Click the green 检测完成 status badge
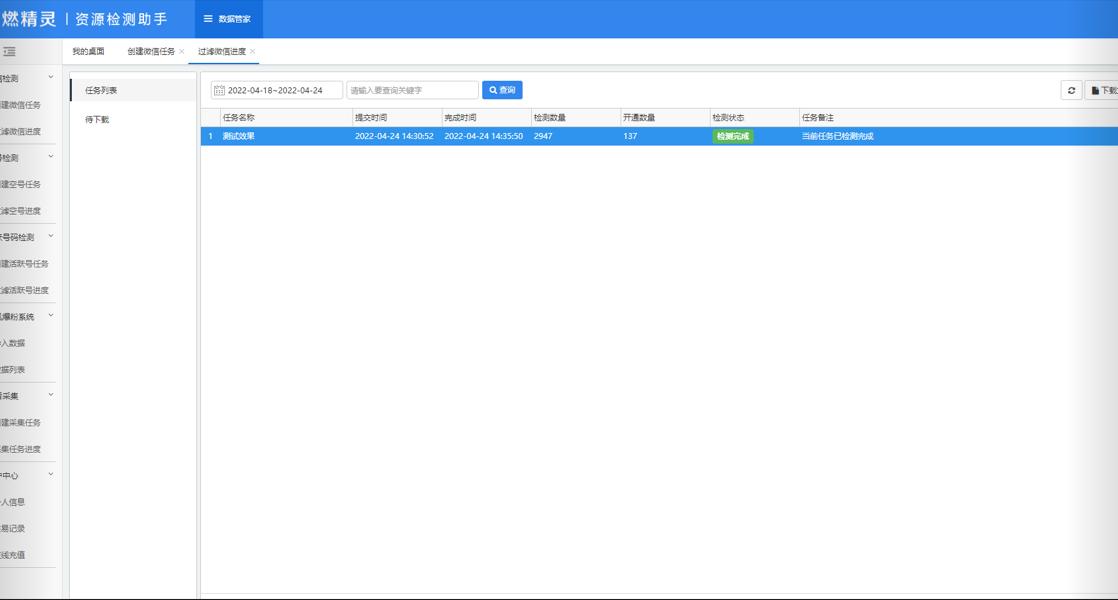 click(x=732, y=136)
